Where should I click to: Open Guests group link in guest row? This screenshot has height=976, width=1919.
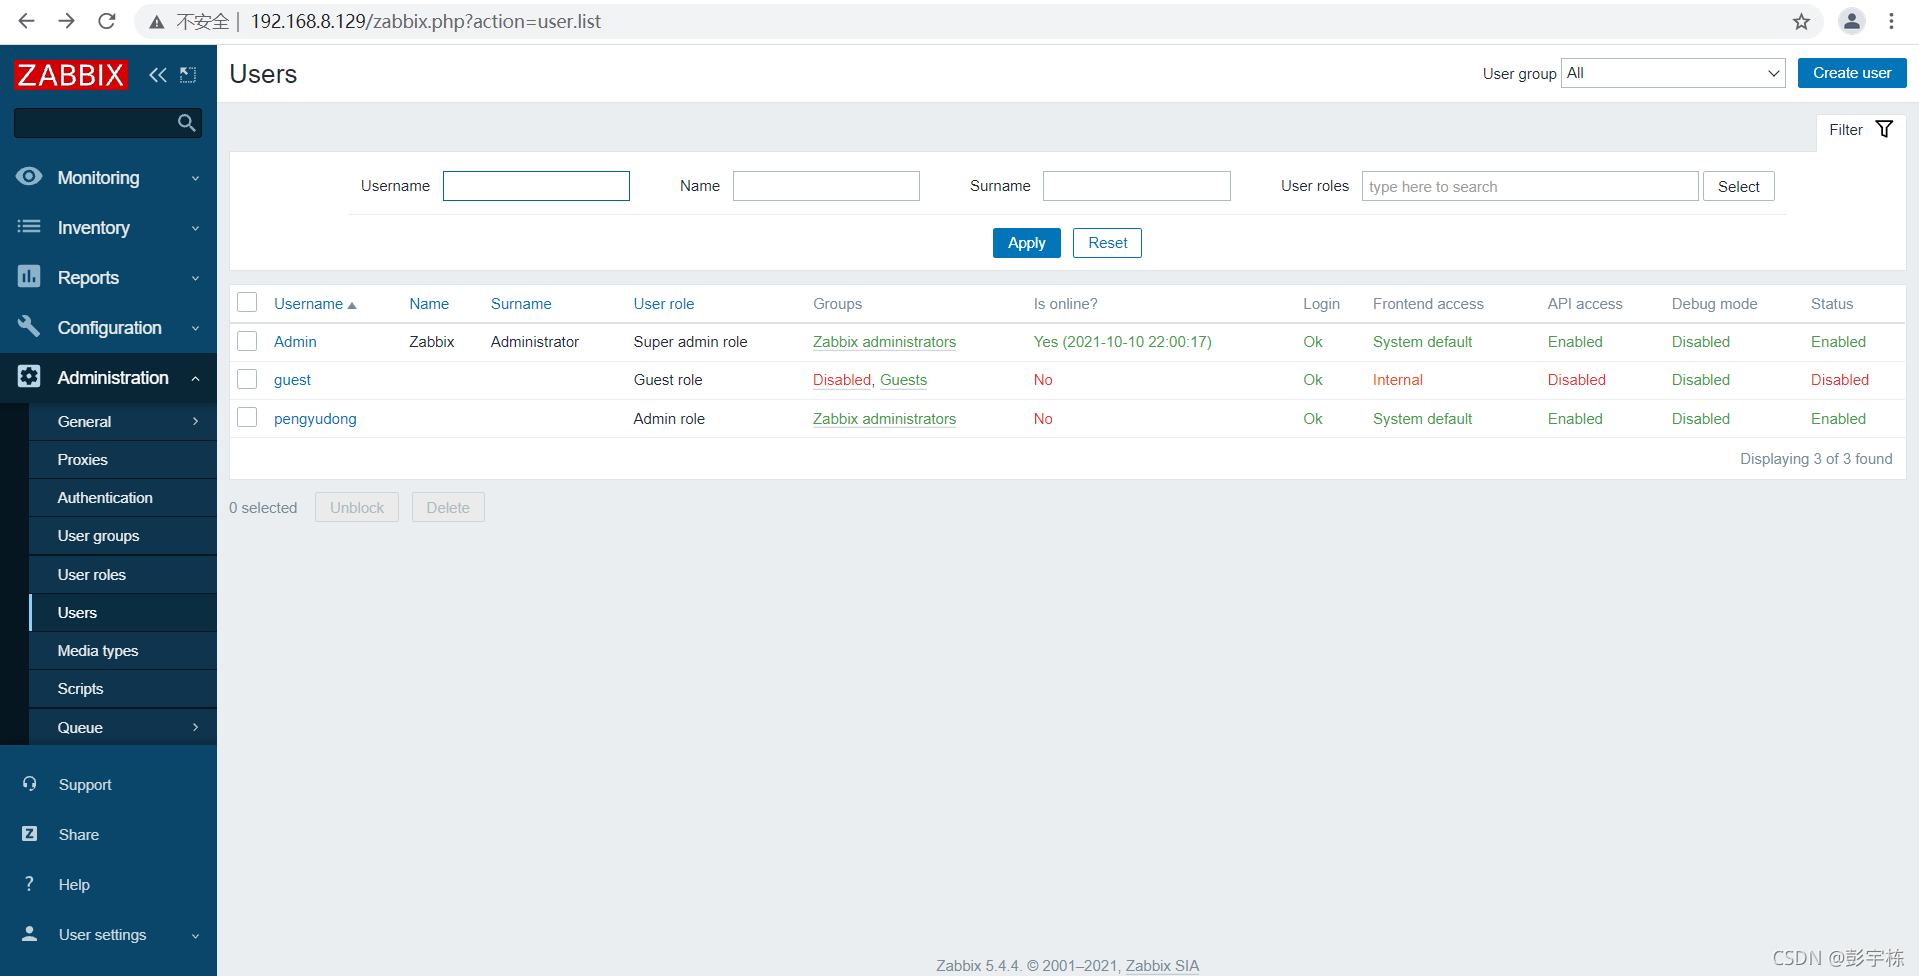[903, 380]
